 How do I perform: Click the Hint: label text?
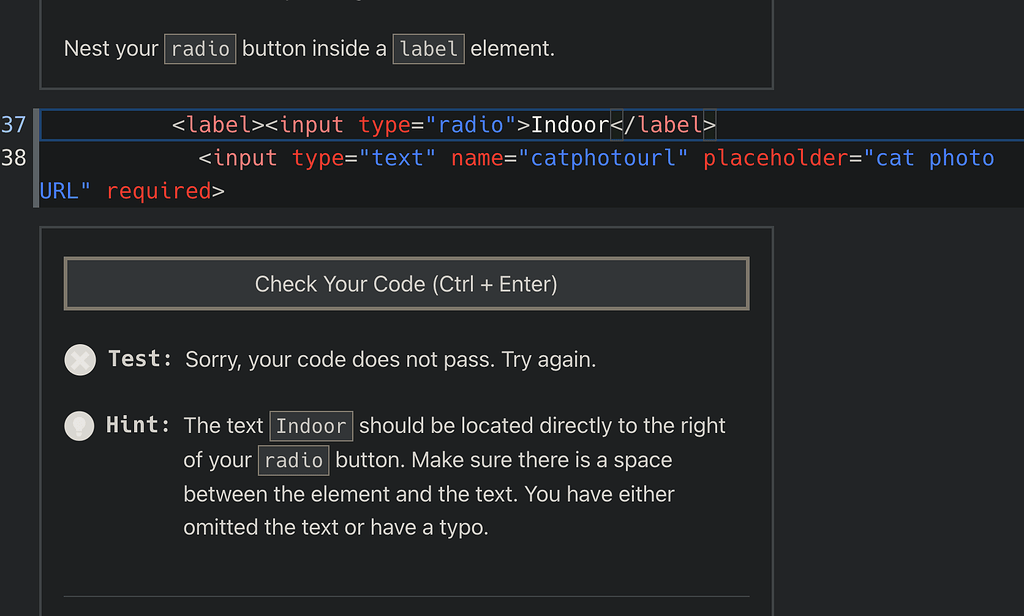(138, 425)
